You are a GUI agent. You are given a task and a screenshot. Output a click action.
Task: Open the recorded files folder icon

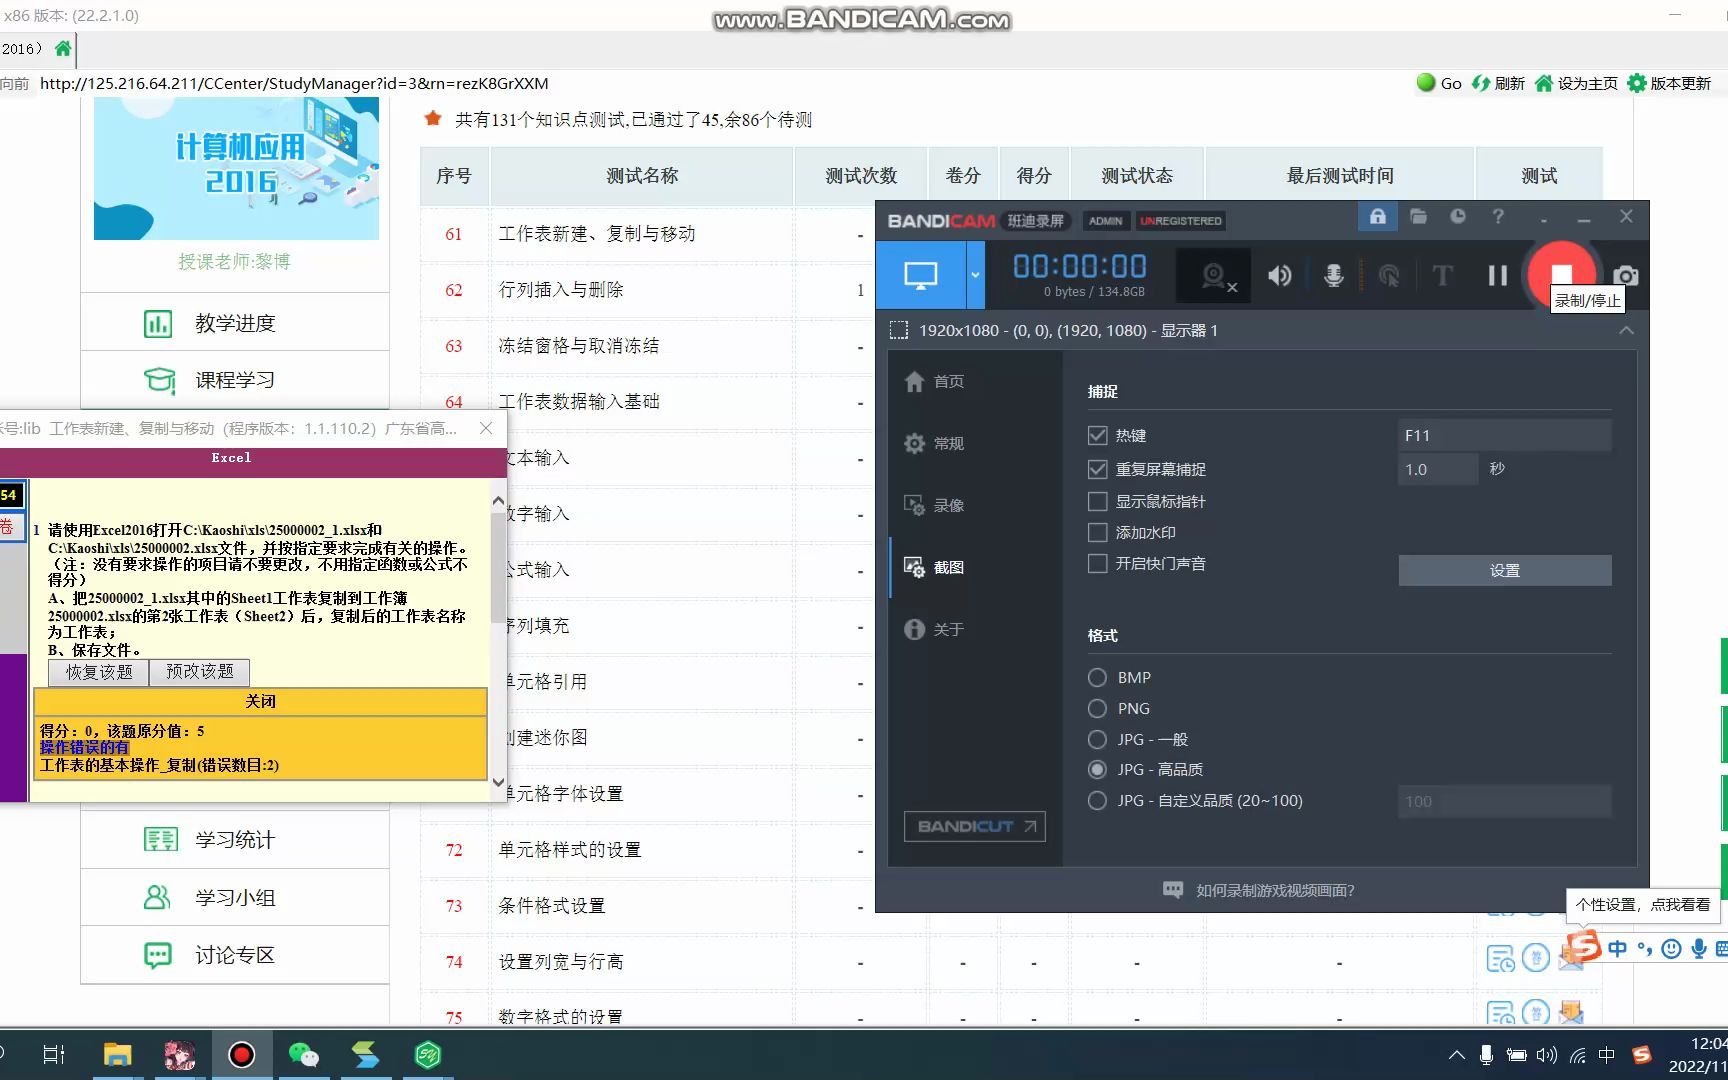1418,216
